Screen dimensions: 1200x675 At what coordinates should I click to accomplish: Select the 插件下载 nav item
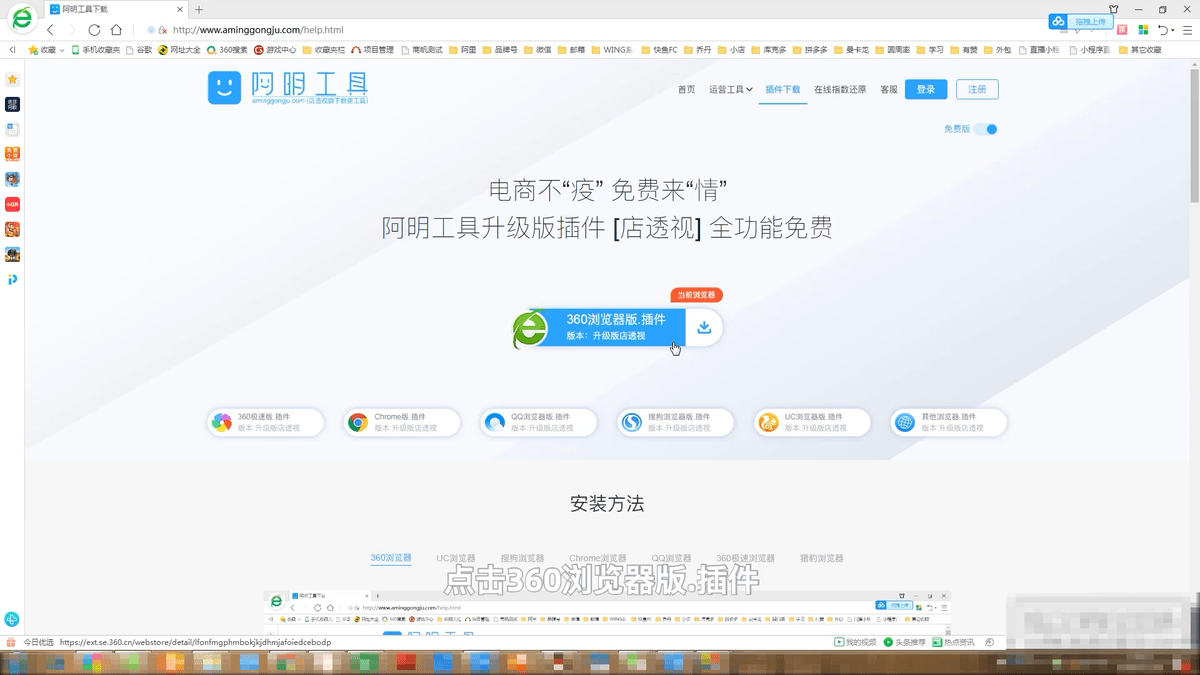783,90
